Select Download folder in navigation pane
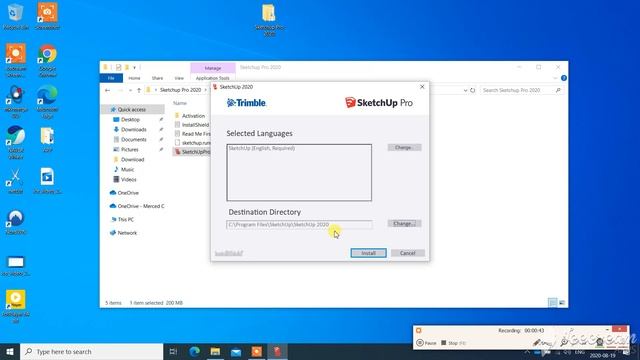This screenshot has height=360, width=640. (132, 160)
